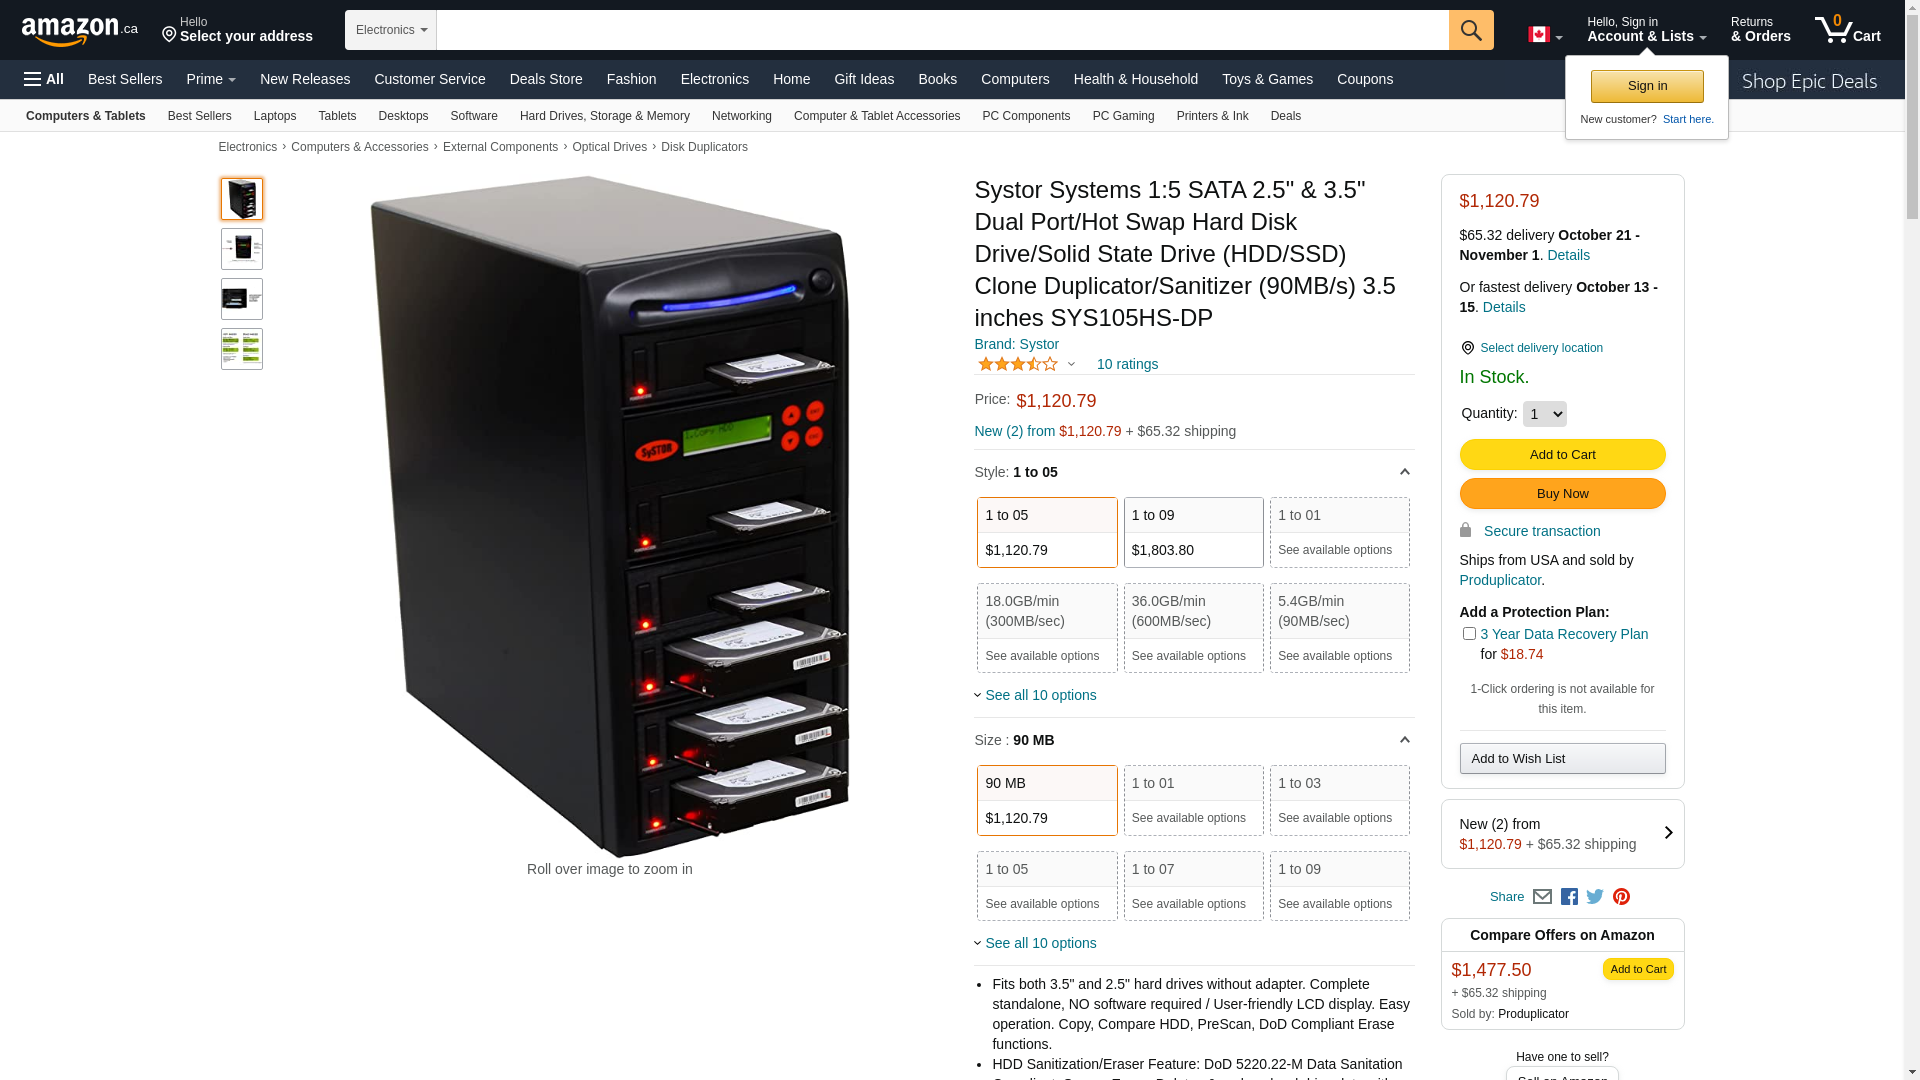Open the shopping cart icon
This screenshot has width=1920, height=1080.
tap(1848, 30)
